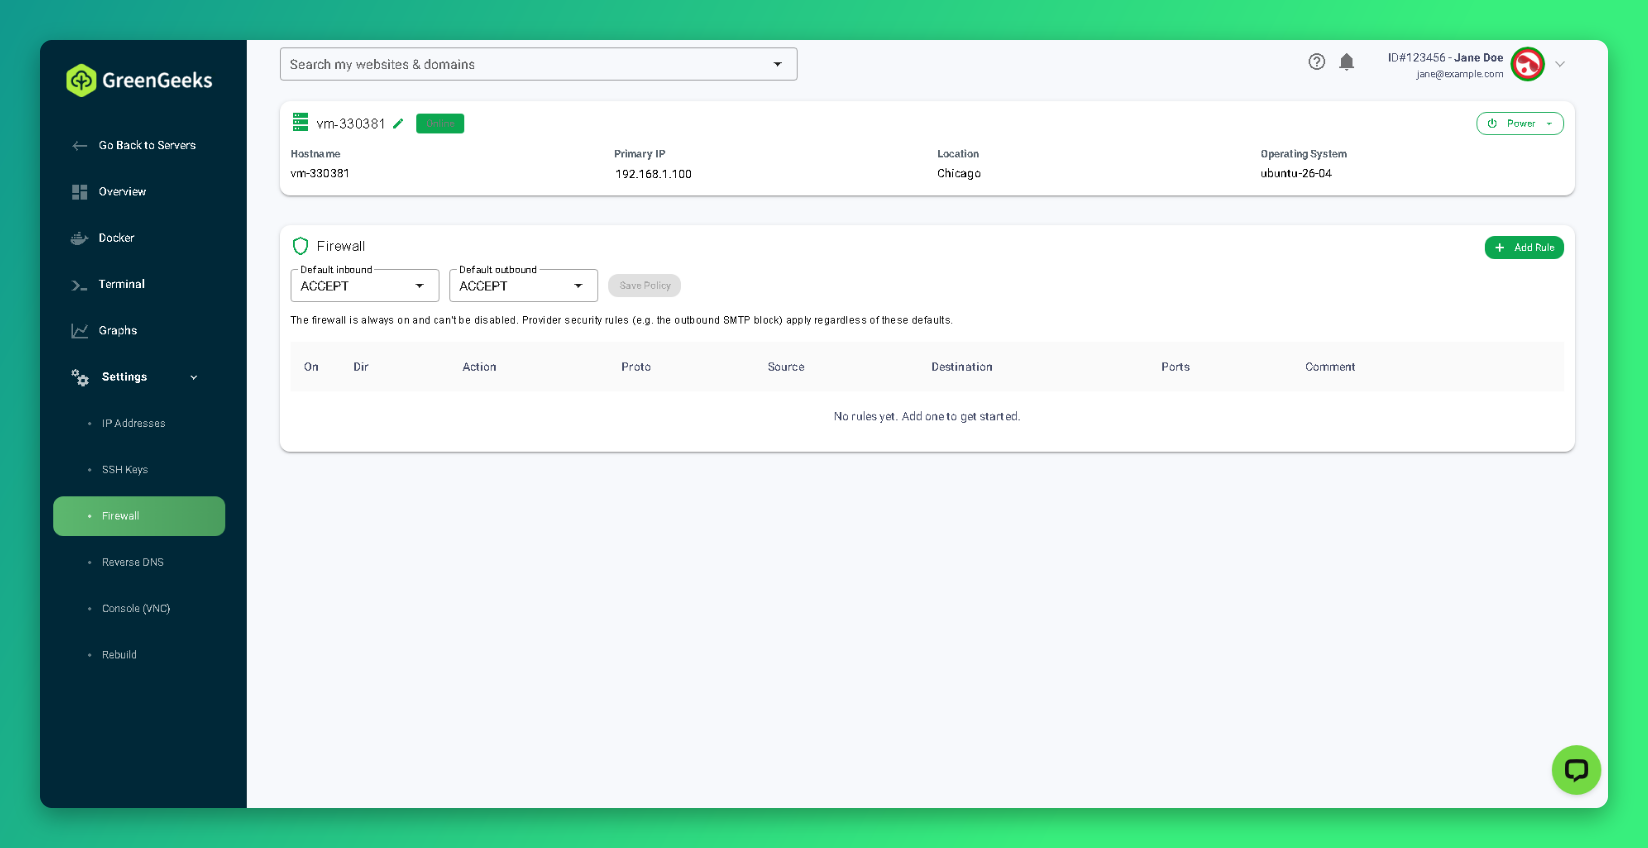Select the Firewall settings item
Screen dimensions: 1648x848
click(x=139, y=516)
